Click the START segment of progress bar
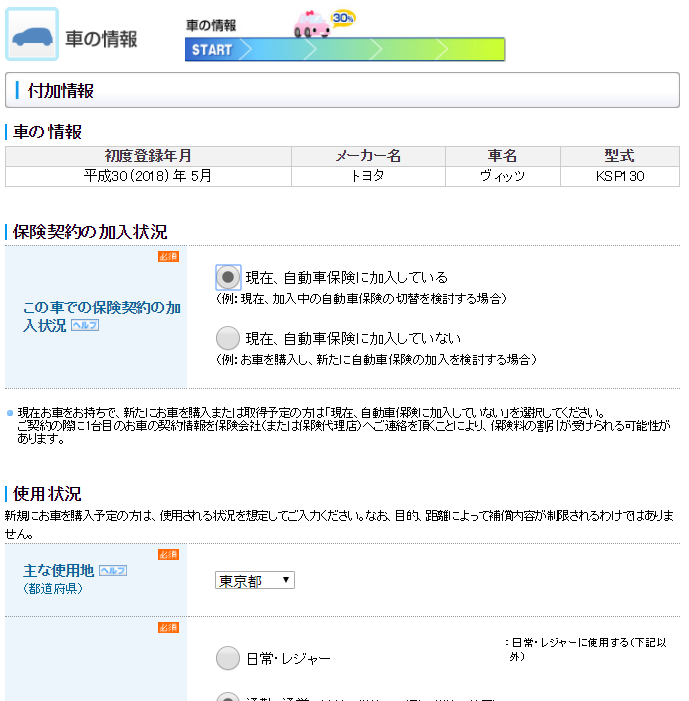Image resolution: width=689 pixels, height=701 pixels. 211,50
